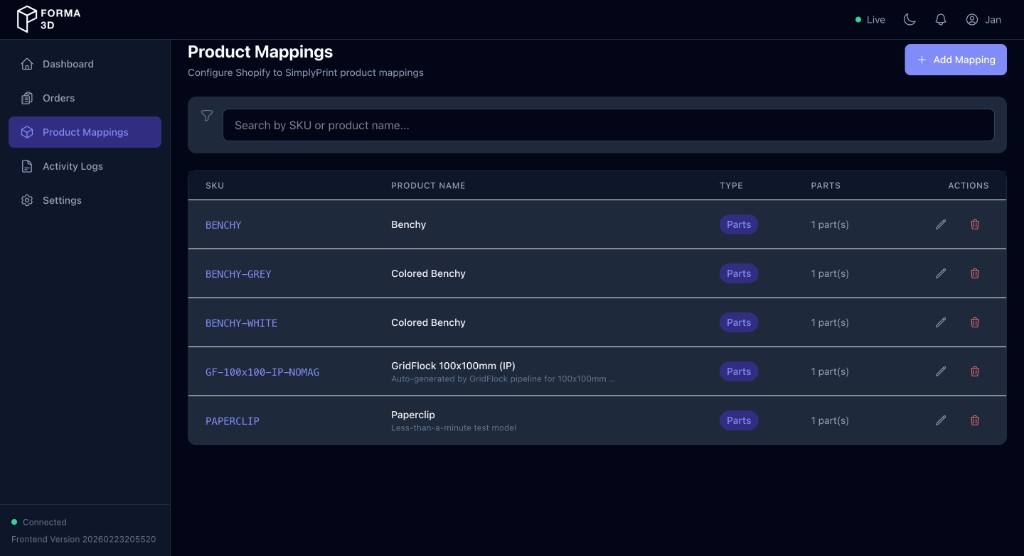Open Jan user account menu
Viewport: 1024px width, 556px height.
click(984, 20)
